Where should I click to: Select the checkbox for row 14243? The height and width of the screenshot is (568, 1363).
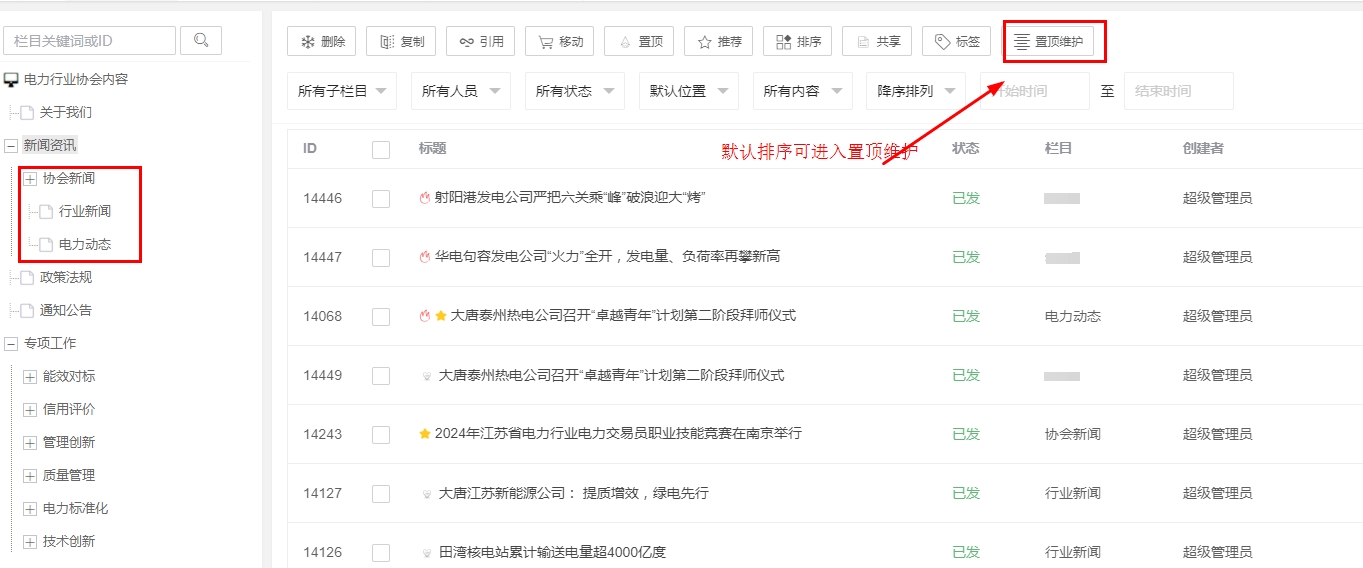pos(380,434)
